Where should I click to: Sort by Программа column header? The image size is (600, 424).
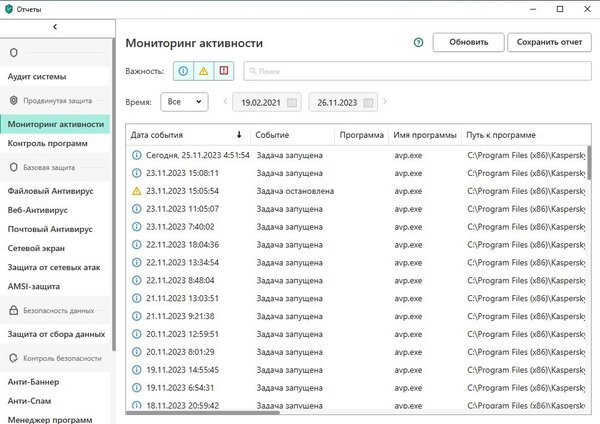tap(362, 135)
